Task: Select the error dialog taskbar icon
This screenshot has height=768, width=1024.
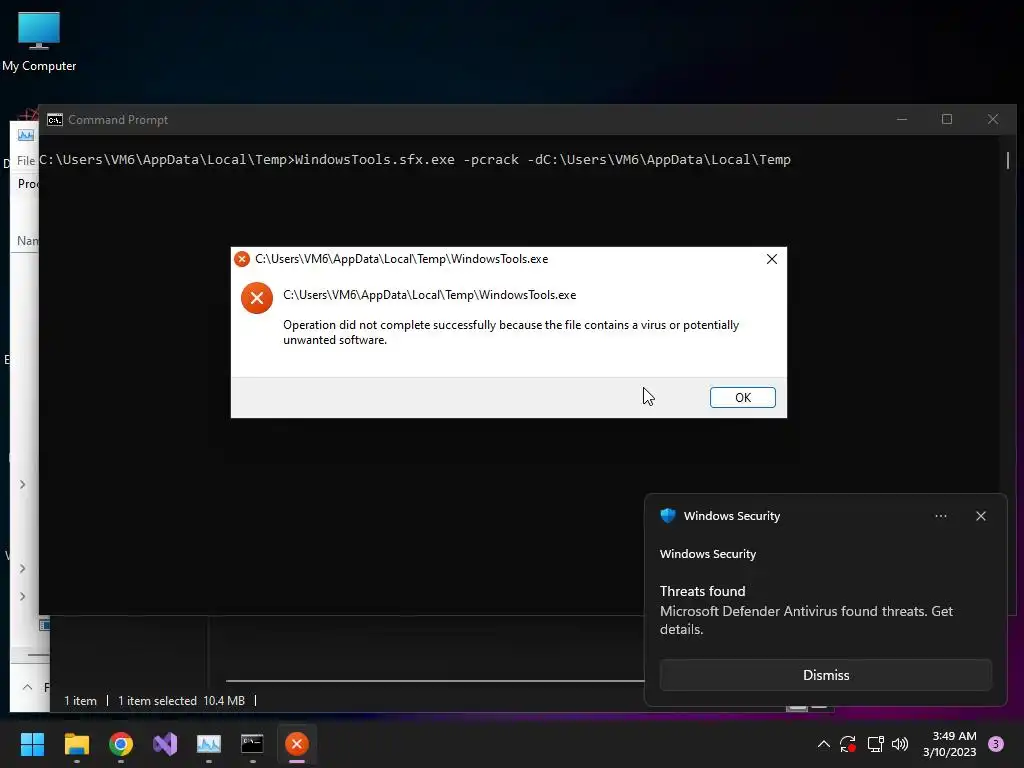Action: [296, 744]
